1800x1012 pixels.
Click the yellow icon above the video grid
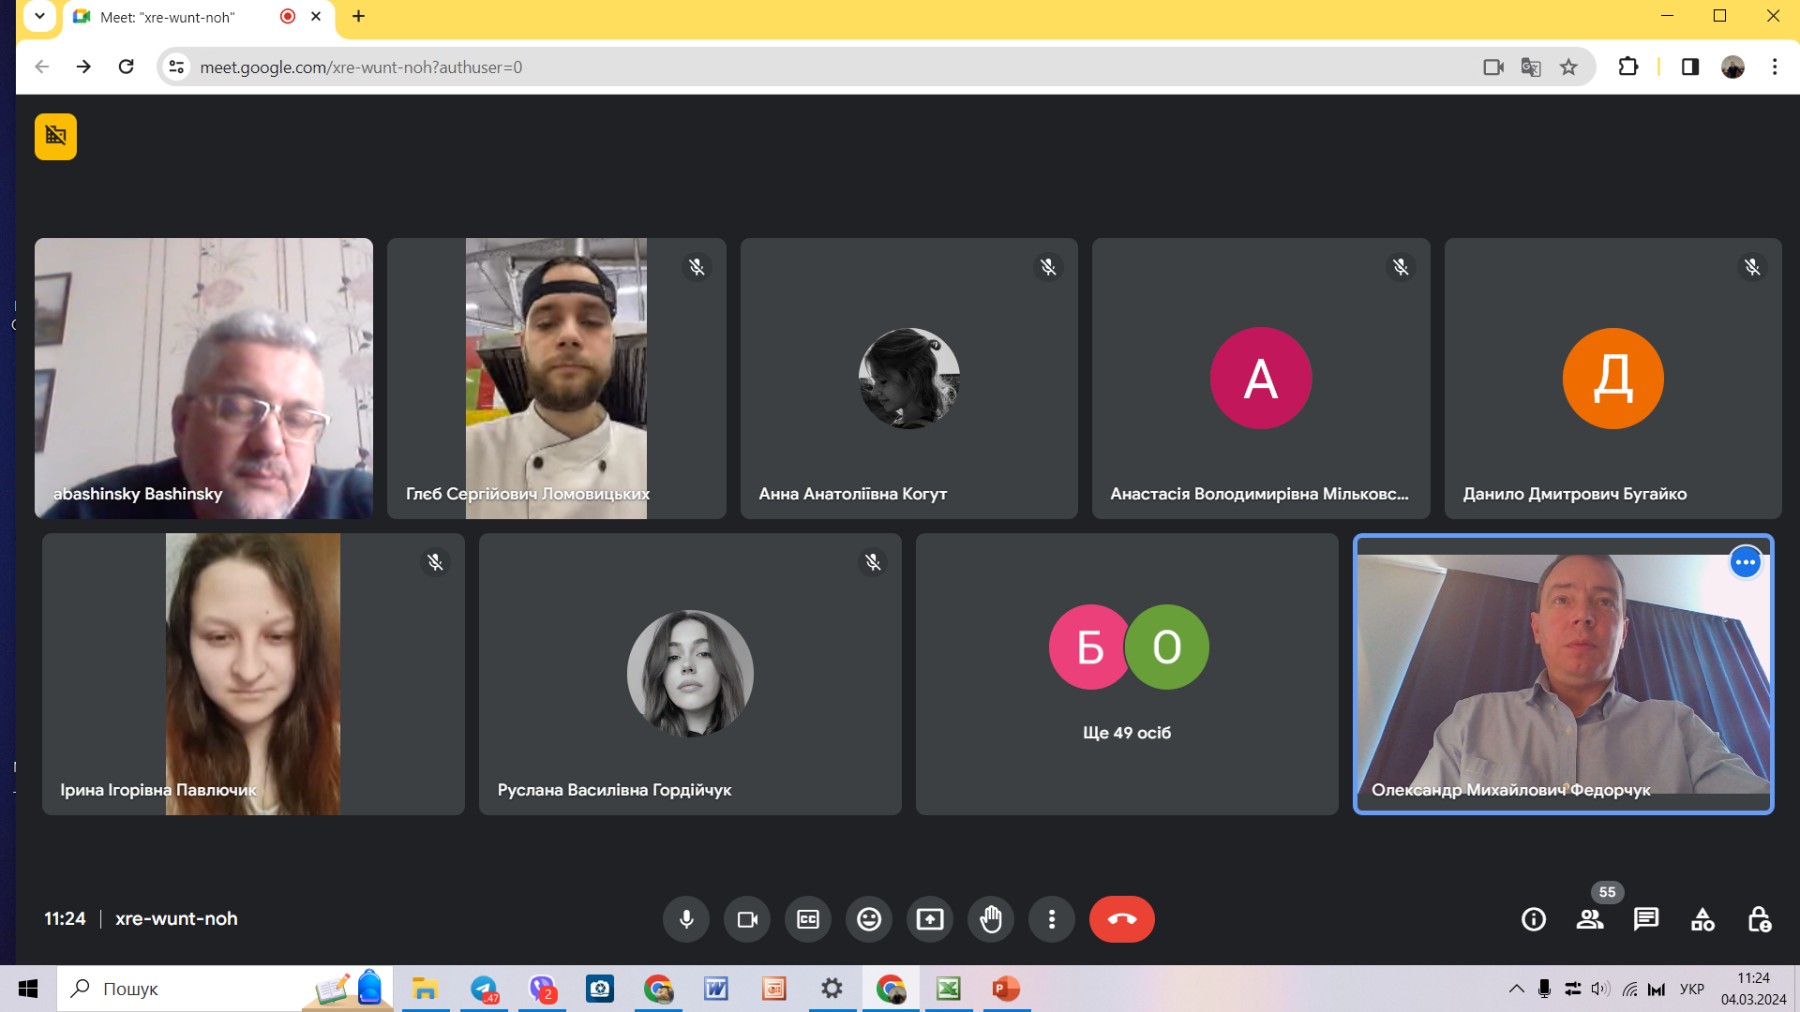click(56, 137)
